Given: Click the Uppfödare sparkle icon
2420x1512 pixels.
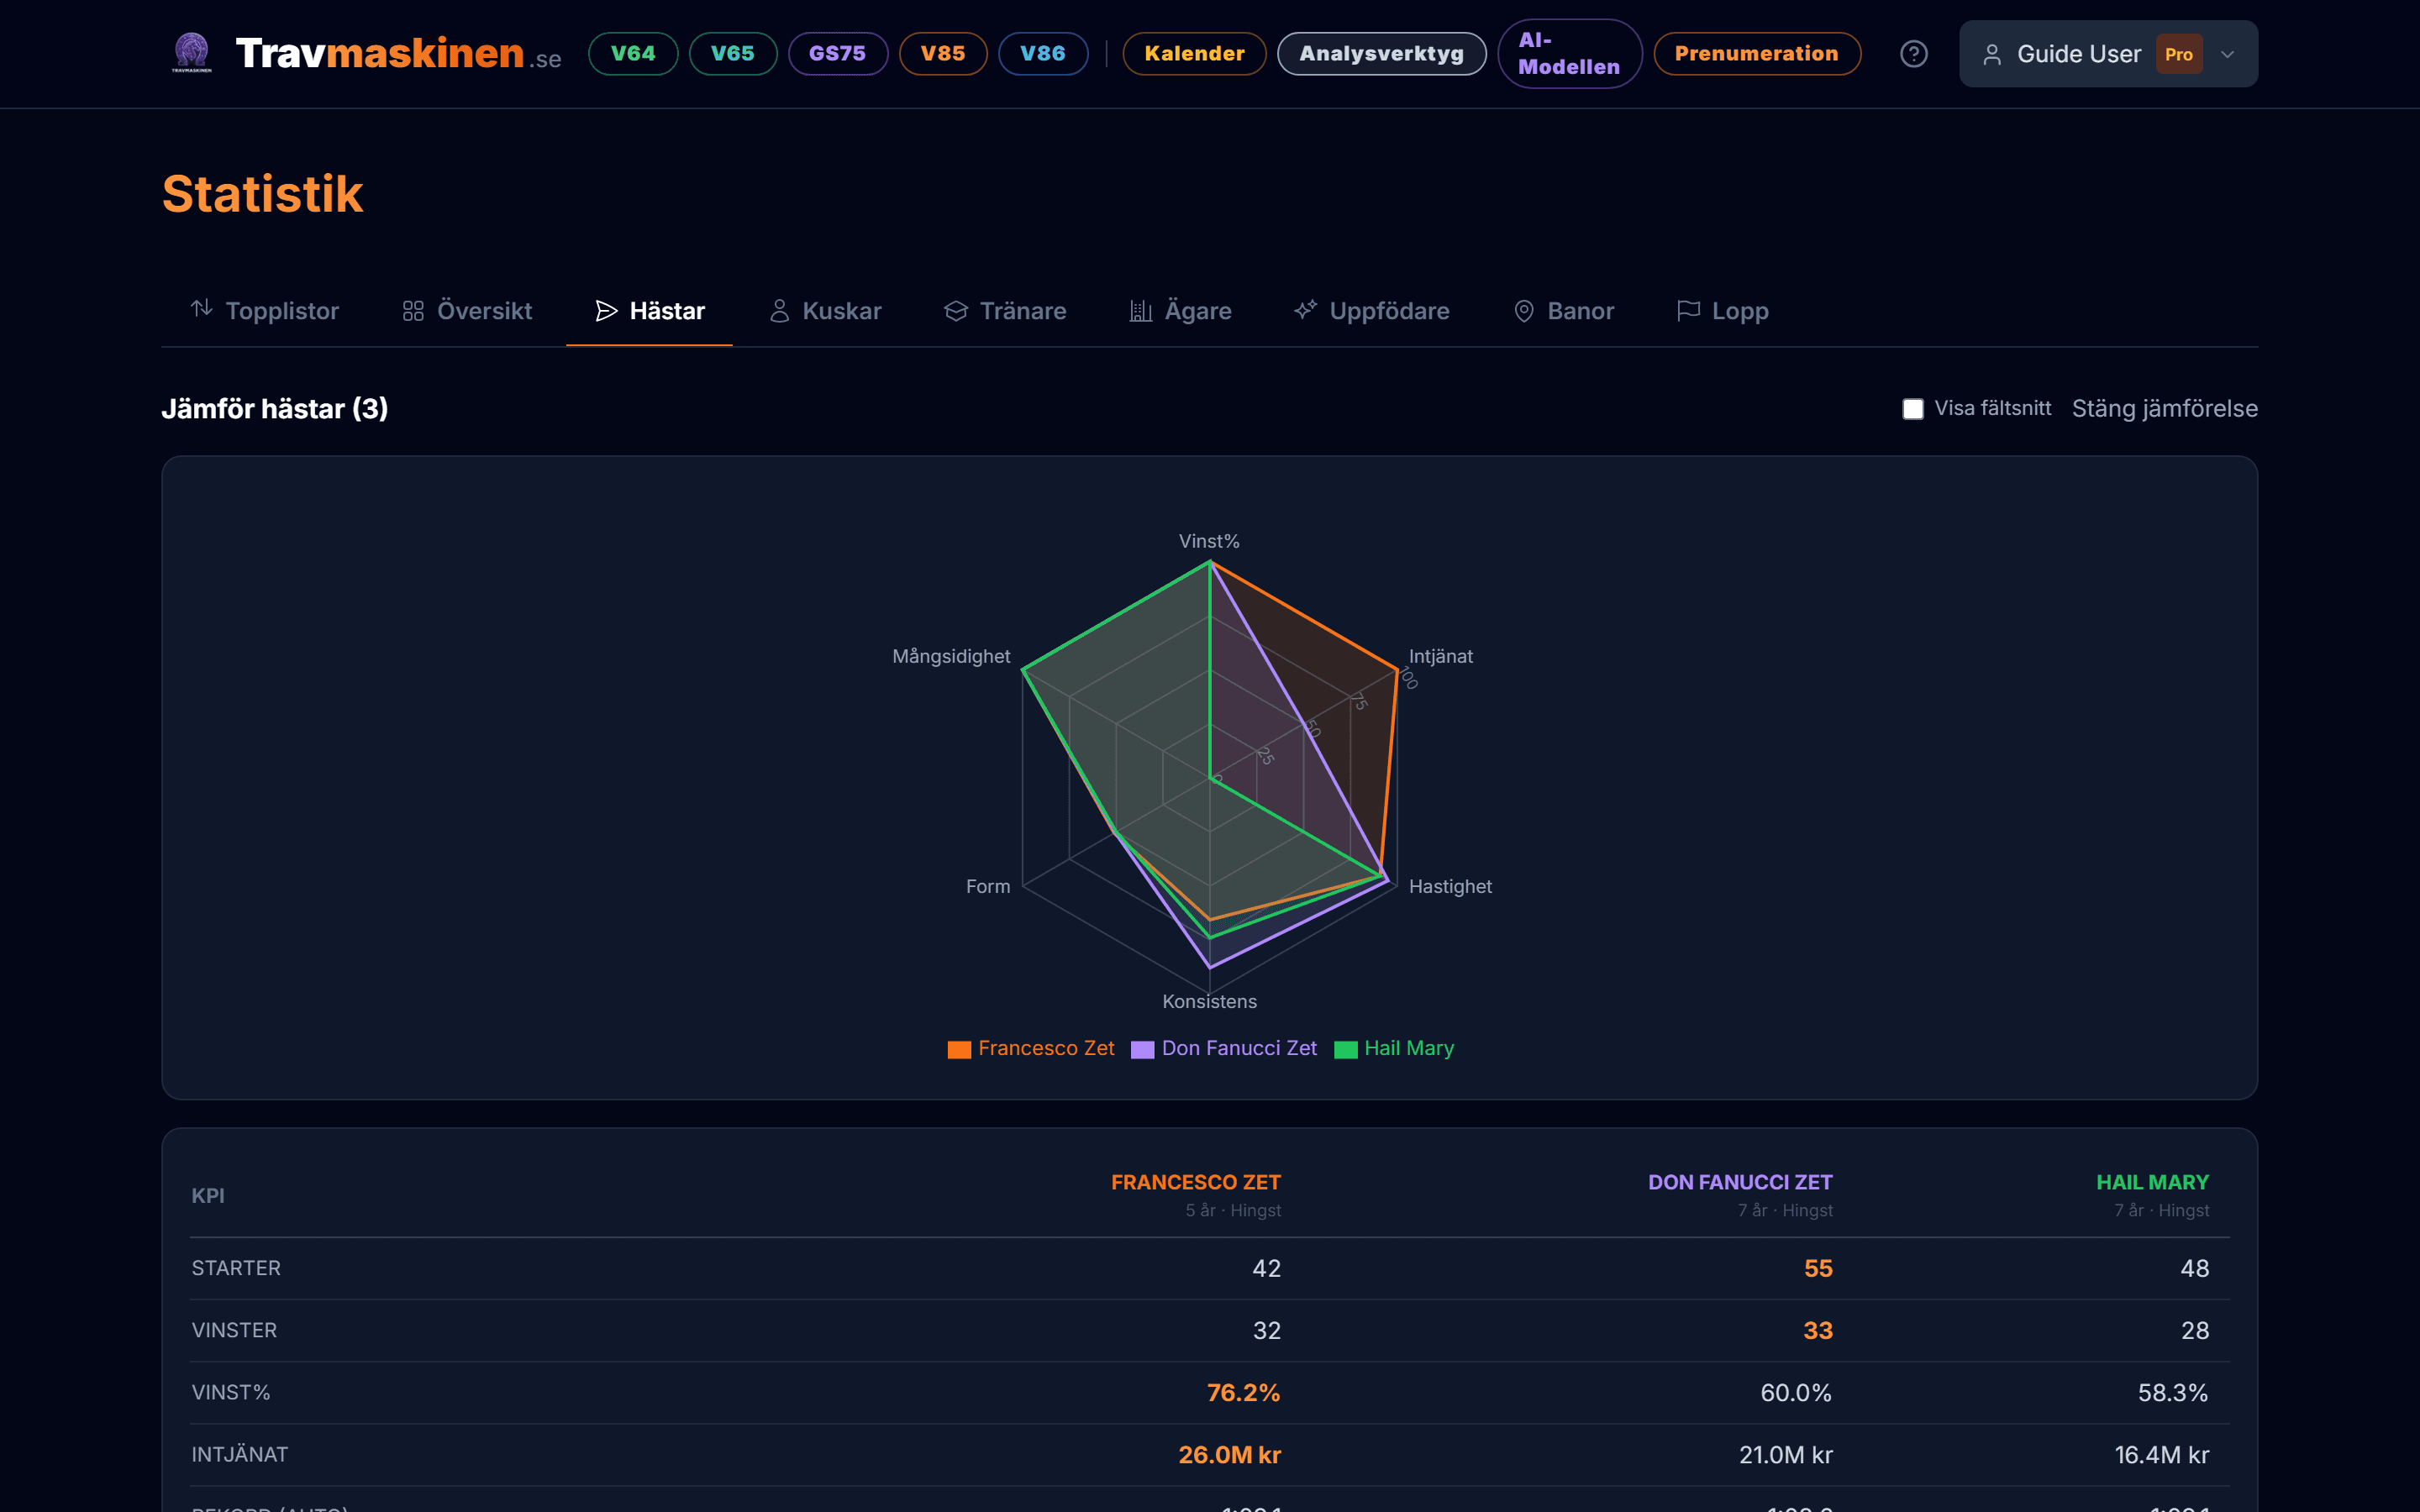Looking at the screenshot, I should tap(1305, 311).
